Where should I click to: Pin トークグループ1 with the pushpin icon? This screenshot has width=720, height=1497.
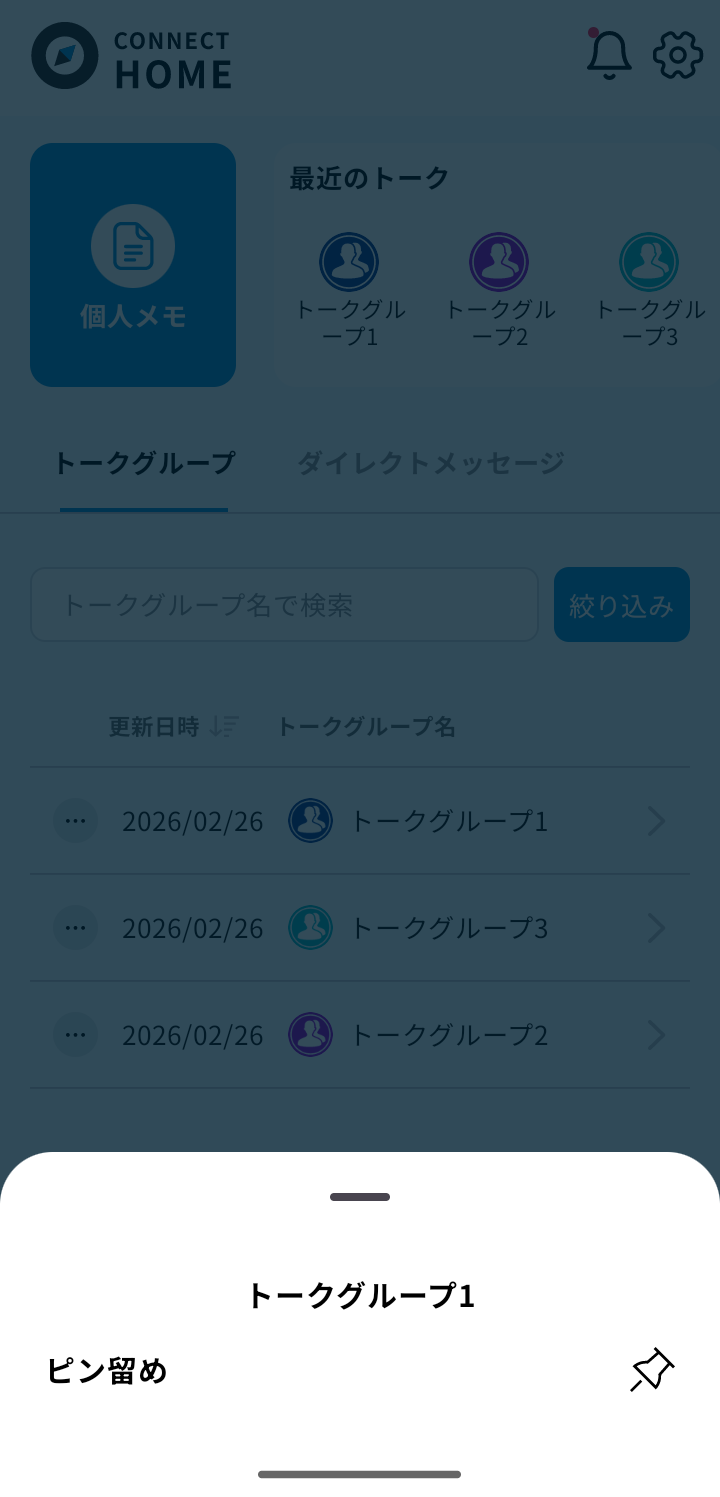point(652,1370)
